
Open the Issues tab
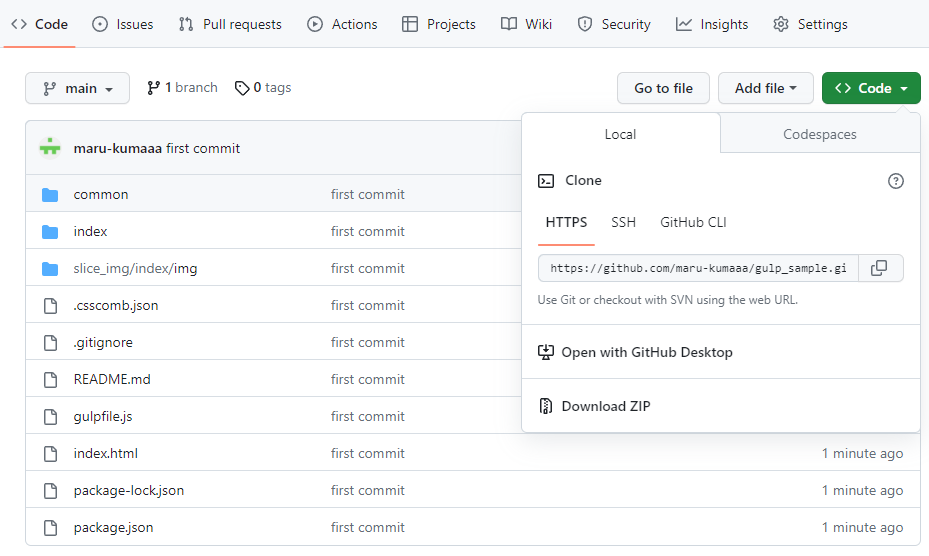[x=123, y=24]
